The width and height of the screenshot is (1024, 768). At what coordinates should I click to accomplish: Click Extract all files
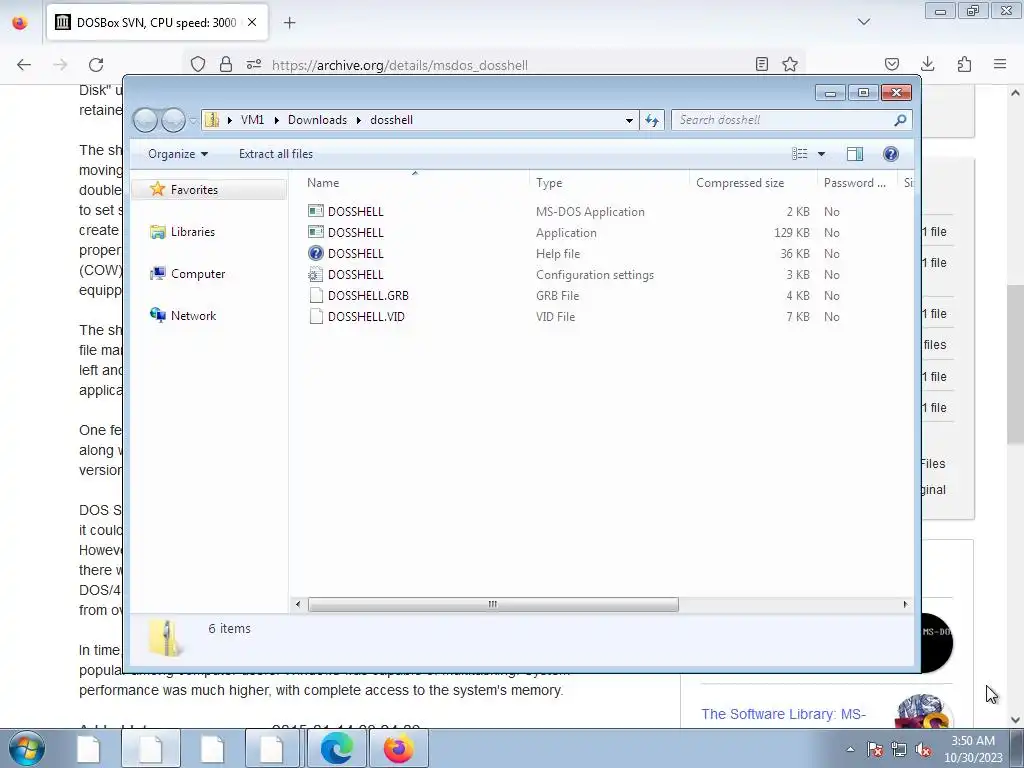pyautogui.click(x=276, y=154)
